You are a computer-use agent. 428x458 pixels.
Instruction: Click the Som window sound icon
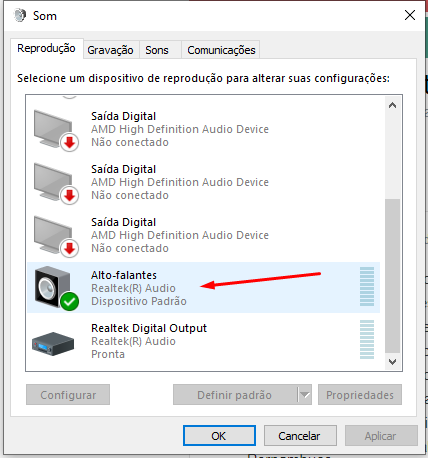(x=20, y=15)
